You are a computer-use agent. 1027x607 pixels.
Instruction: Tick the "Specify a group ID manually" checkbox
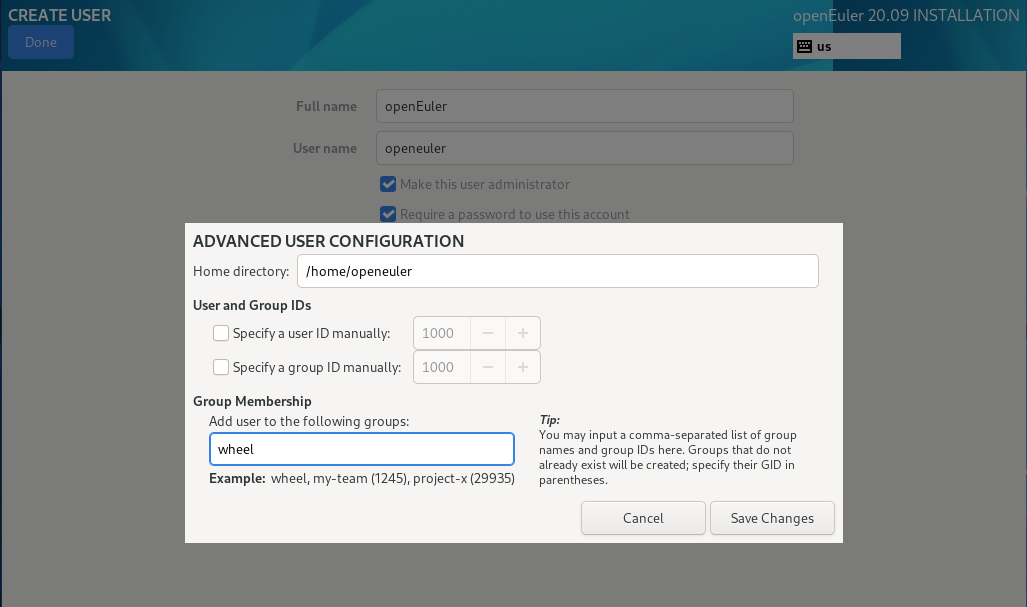(221, 367)
